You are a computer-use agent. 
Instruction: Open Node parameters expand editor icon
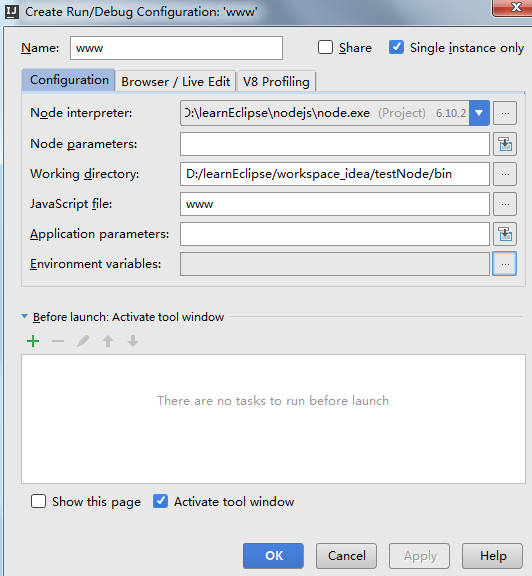click(505, 144)
